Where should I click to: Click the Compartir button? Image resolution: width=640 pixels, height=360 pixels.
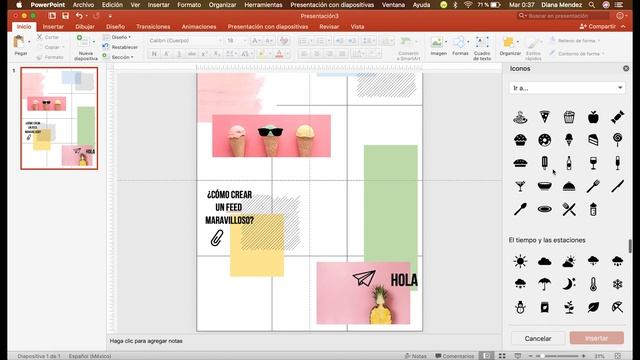598,27
